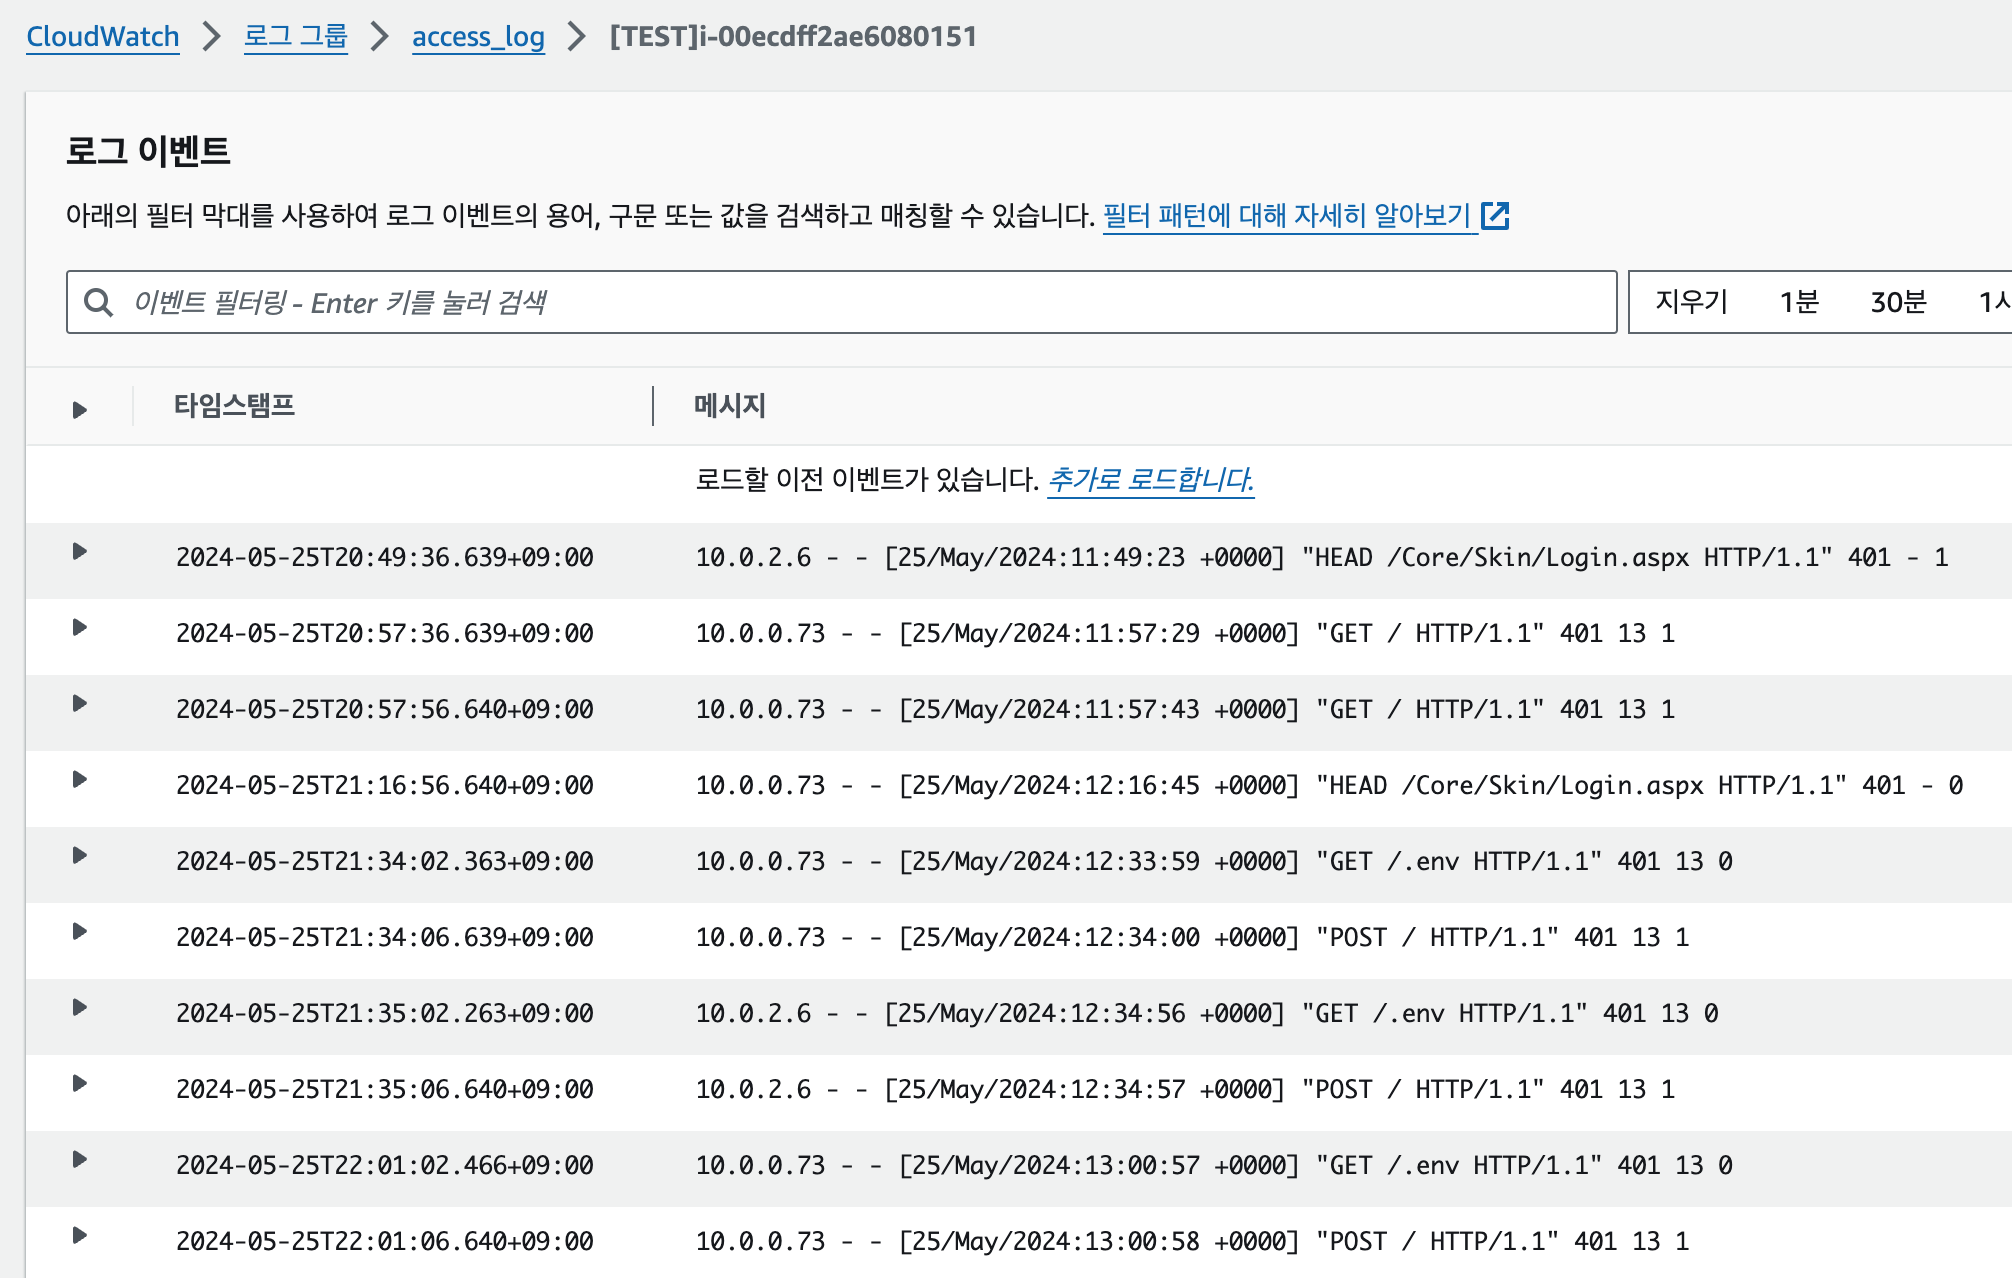Expand all rows using header triangle

pyautogui.click(x=80, y=410)
